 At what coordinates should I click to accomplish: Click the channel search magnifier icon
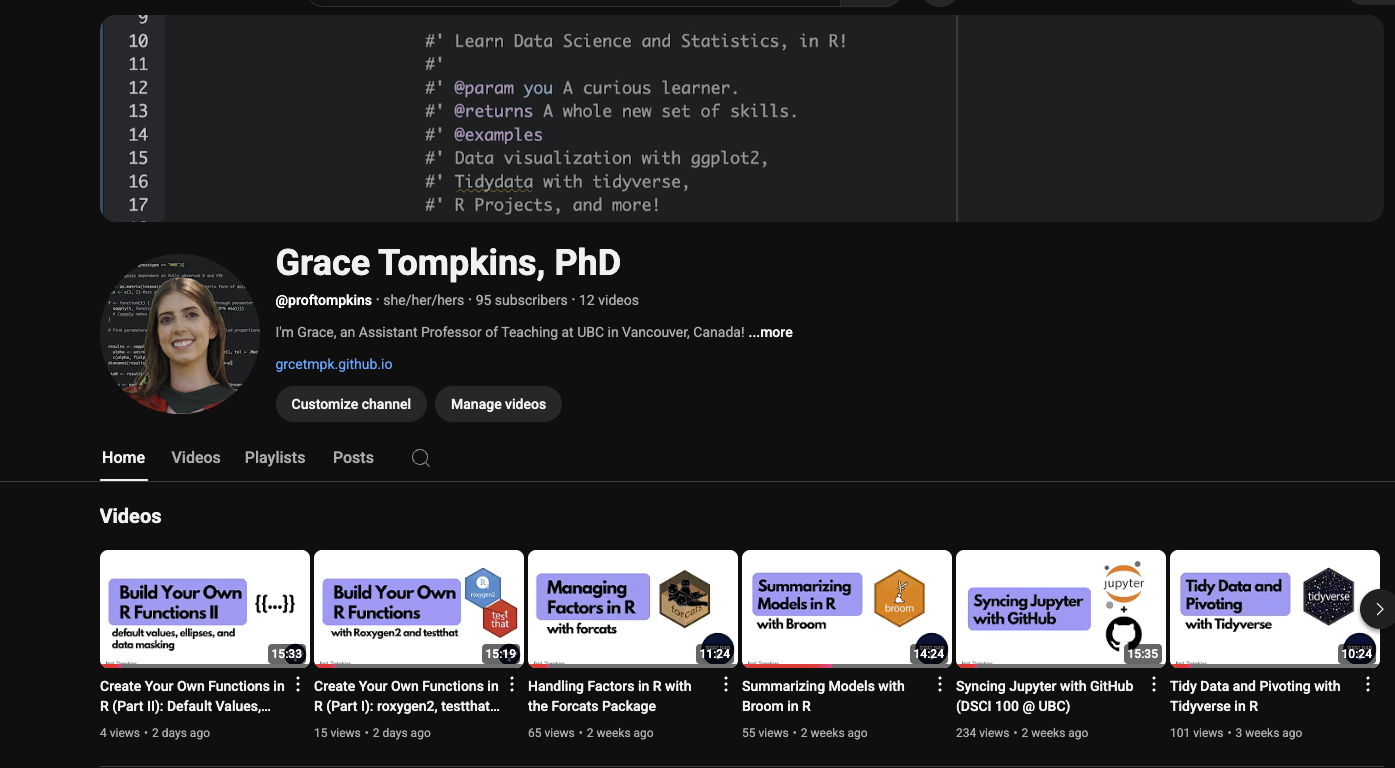[x=421, y=458]
